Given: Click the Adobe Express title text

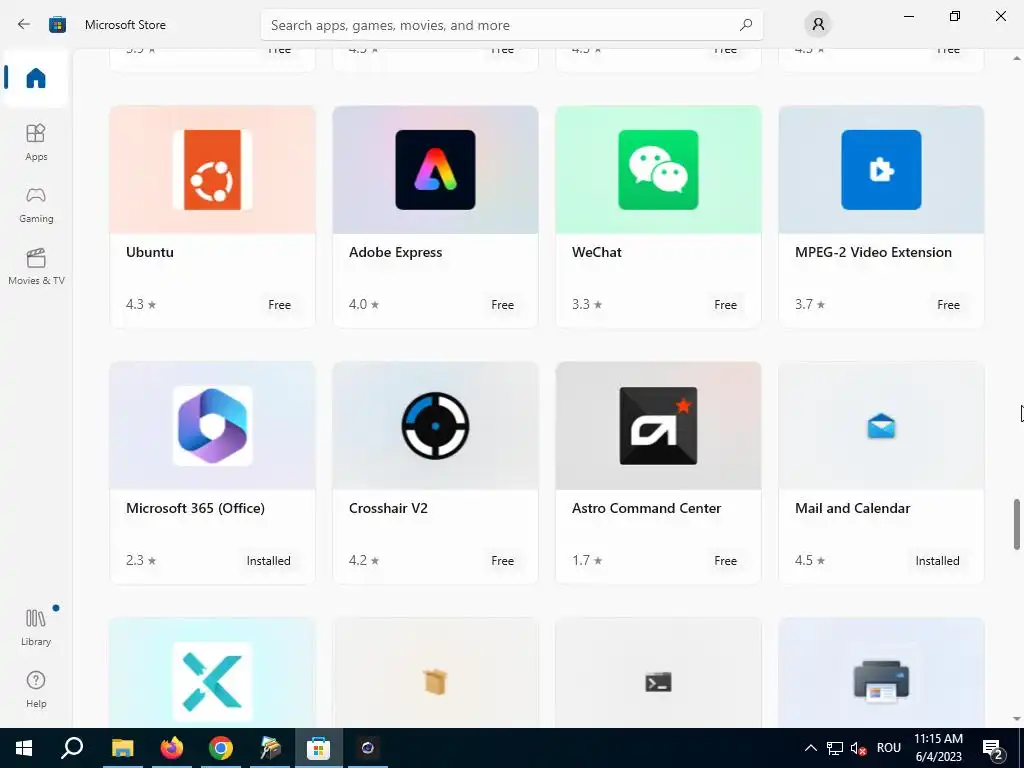Looking at the screenshot, I should [x=395, y=252].
